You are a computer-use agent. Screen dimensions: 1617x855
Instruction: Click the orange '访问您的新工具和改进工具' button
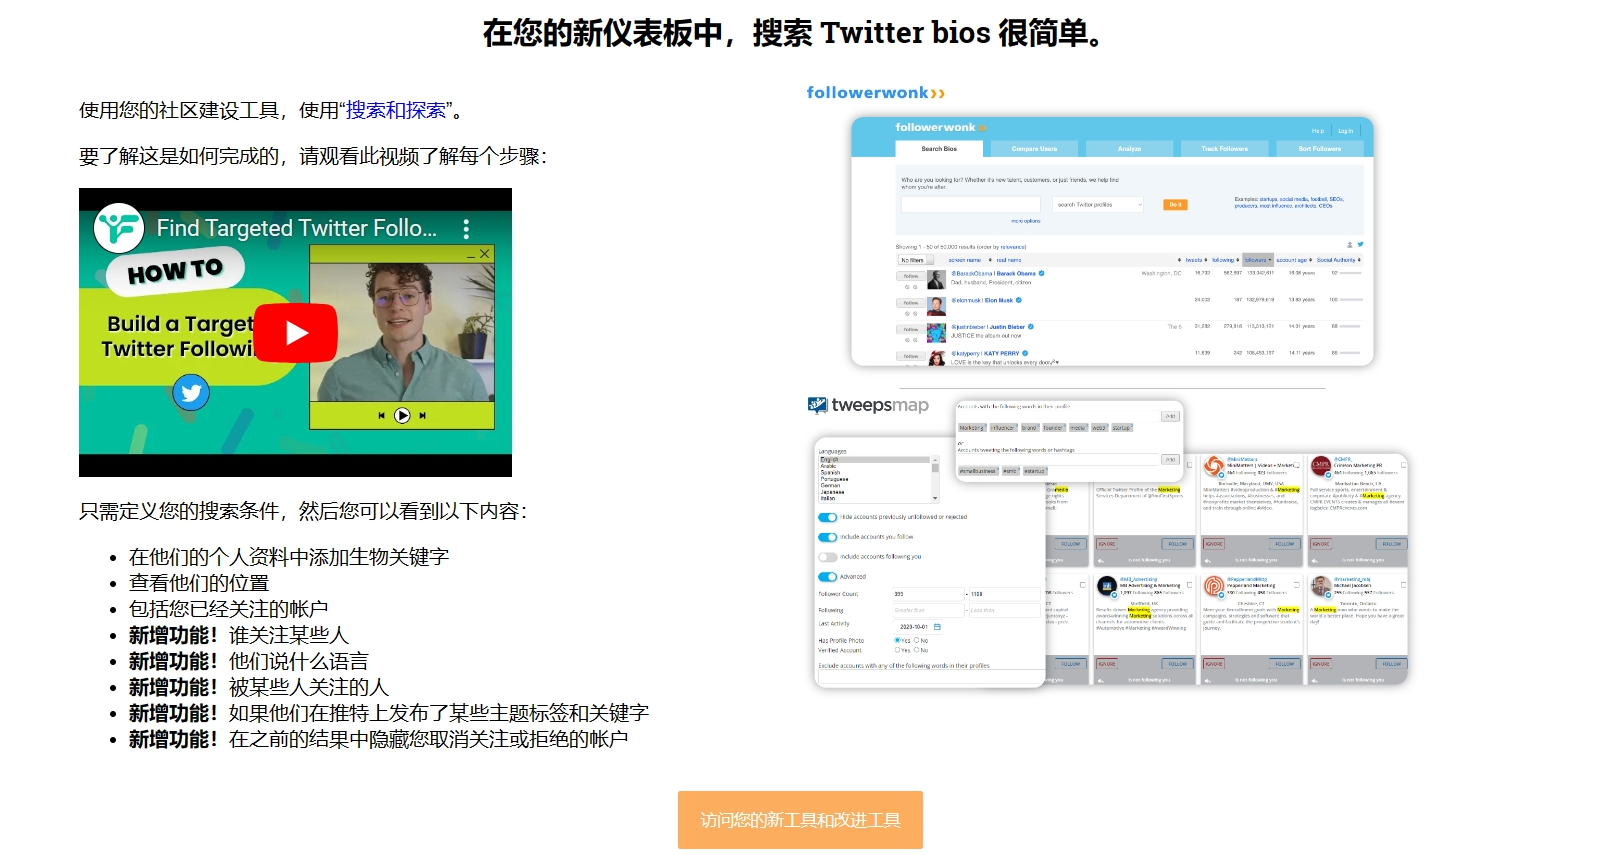(800, 820)
